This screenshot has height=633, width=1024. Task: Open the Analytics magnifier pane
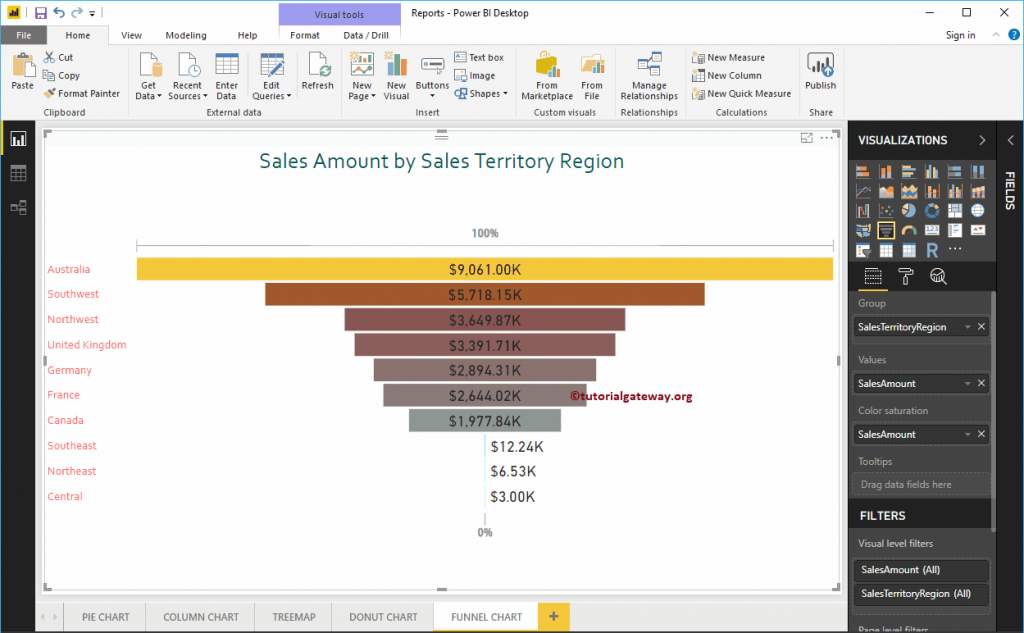point(938,276)
